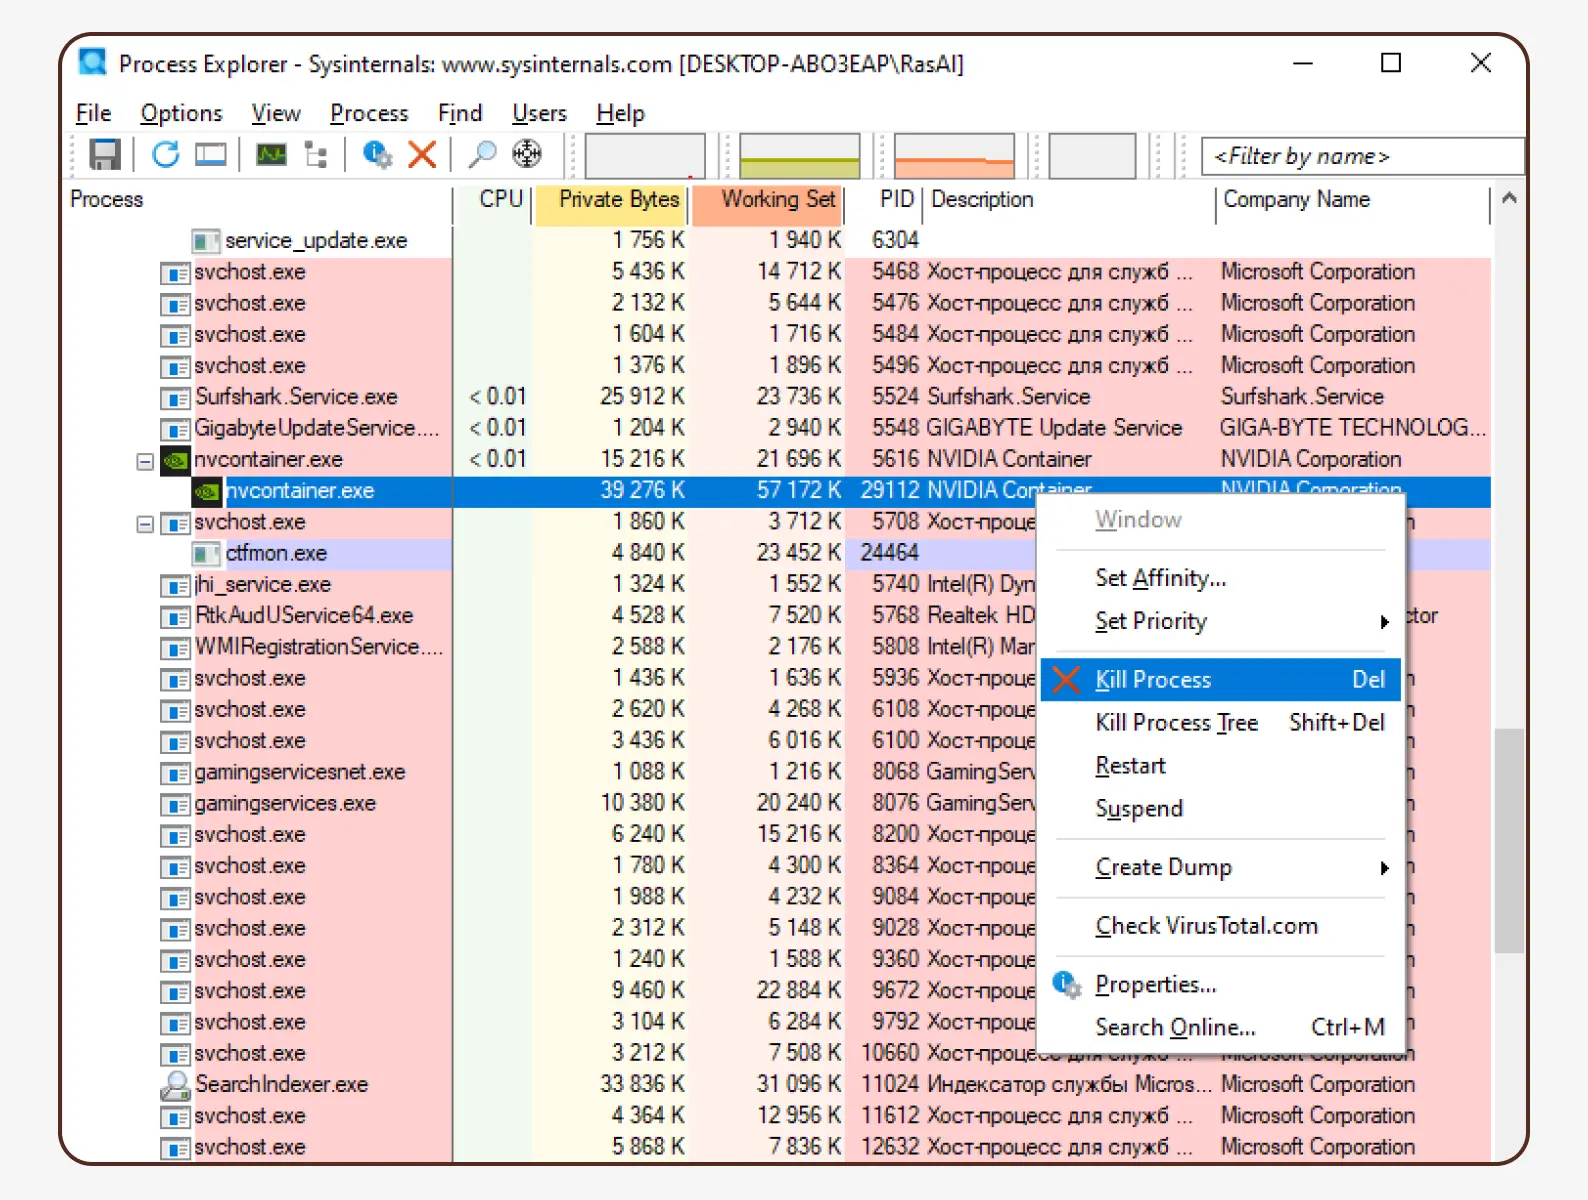Open the Options menu

click(181, 113)
